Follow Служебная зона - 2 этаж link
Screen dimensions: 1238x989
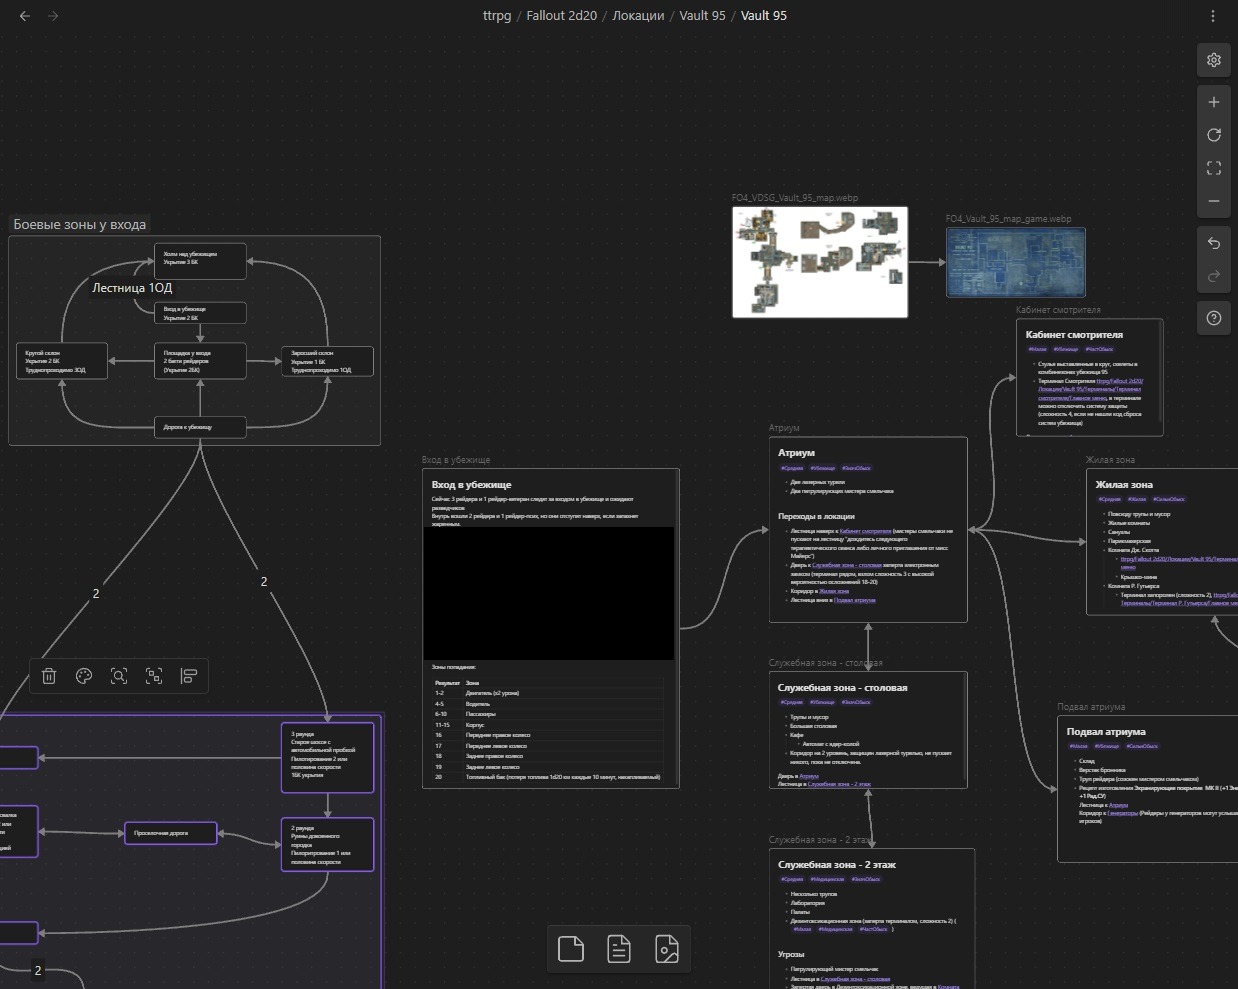pos(839,784)
